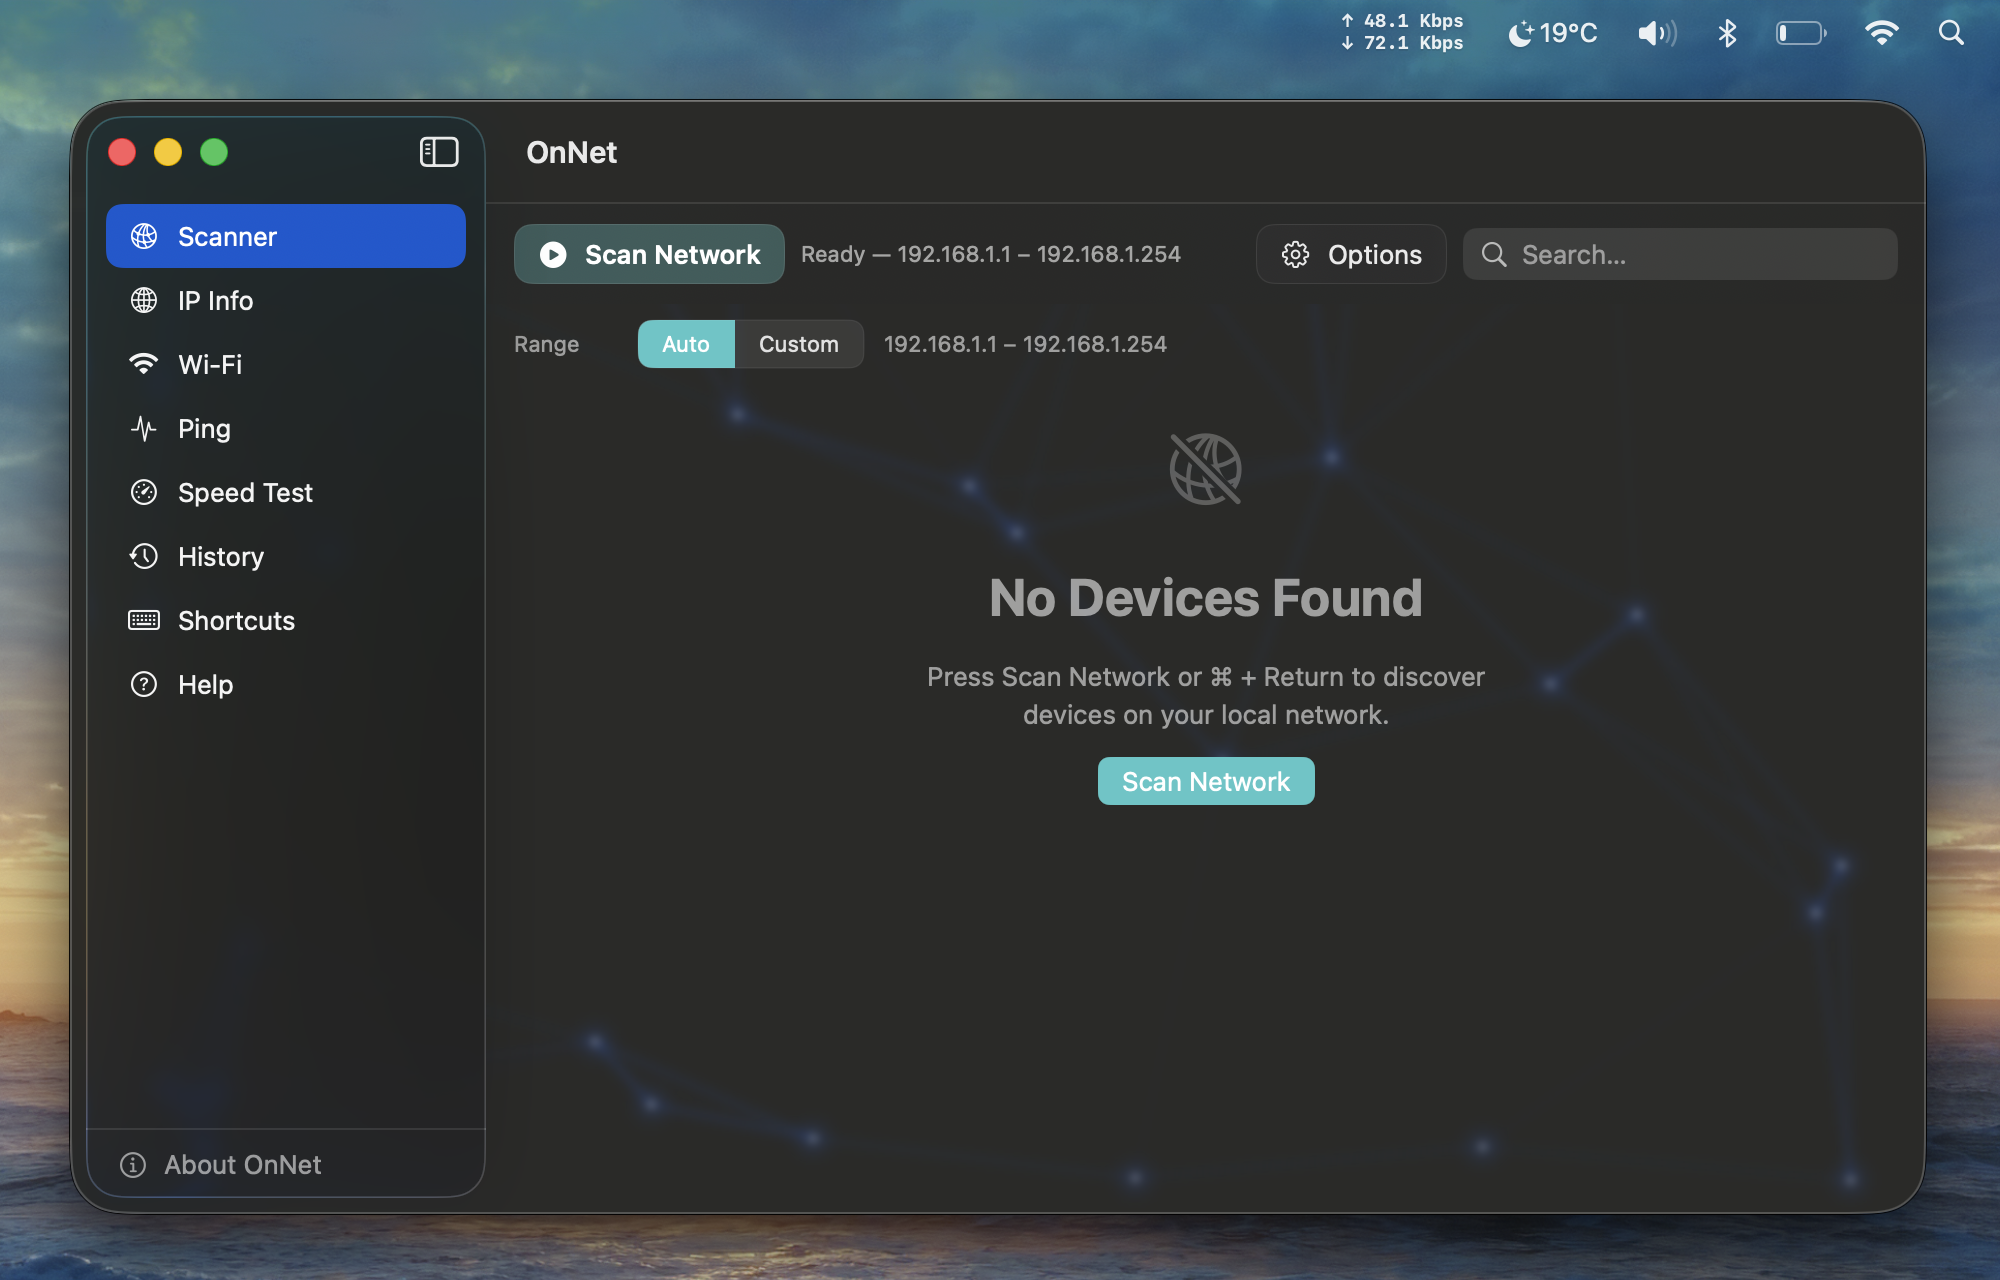Click the No Devices Found heading
This screenshot has height=1280, width=2000.
coord(1206,598)
